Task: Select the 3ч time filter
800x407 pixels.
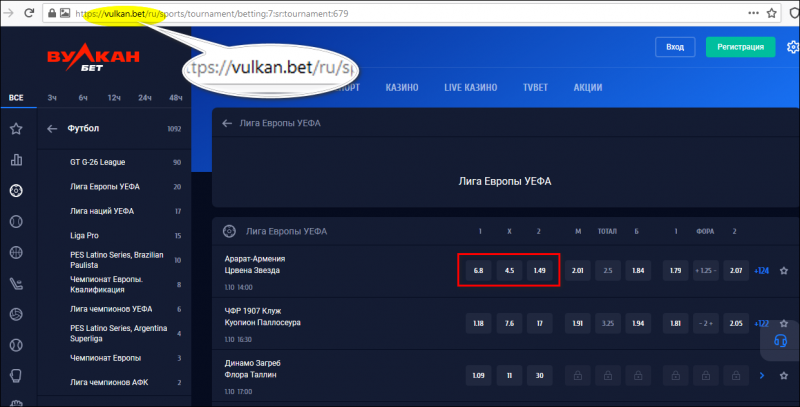Action: point(52,97)
